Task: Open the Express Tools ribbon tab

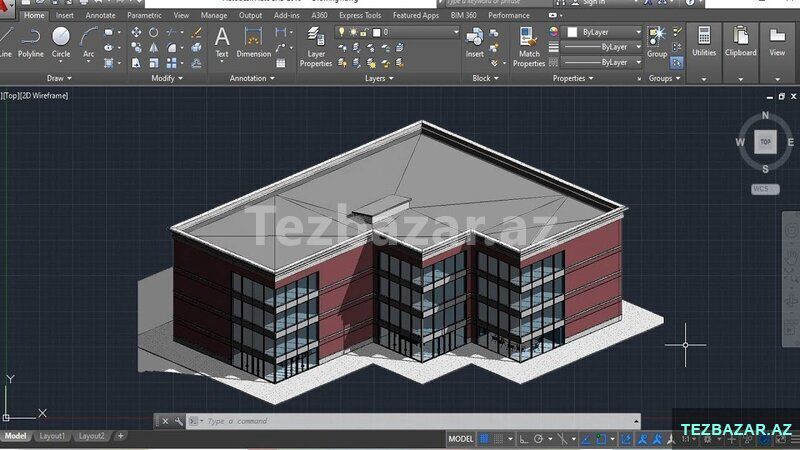Action: point(360,15)
